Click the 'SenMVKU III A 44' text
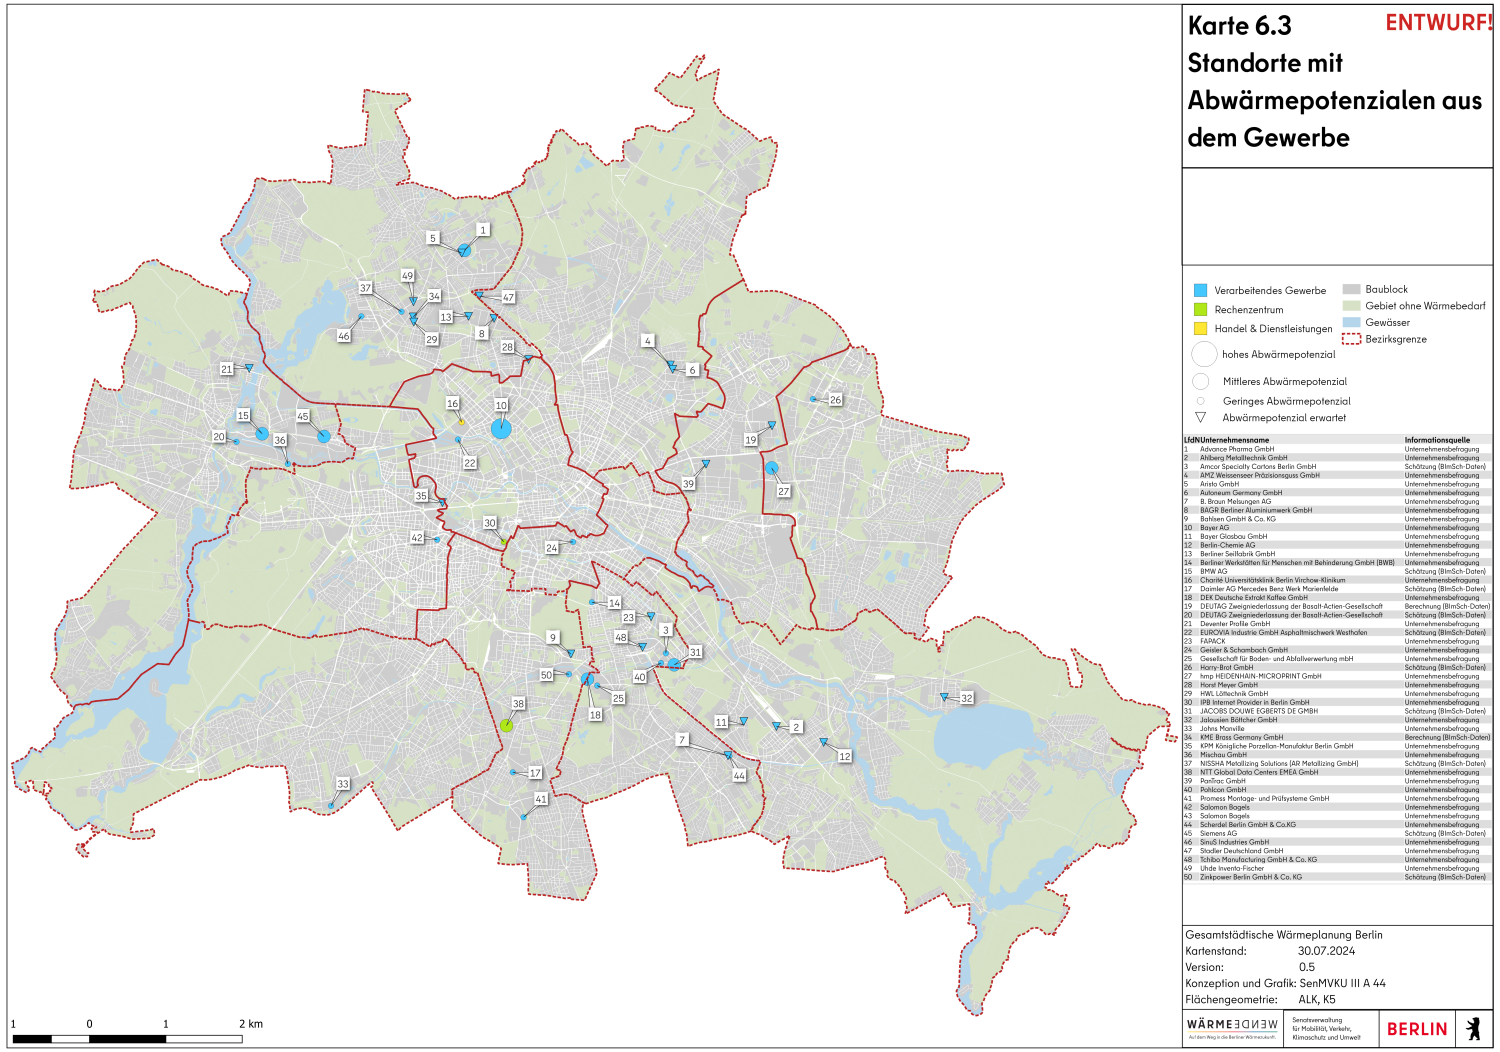The image size is (1500, 1052). (x=1343, y=983)
